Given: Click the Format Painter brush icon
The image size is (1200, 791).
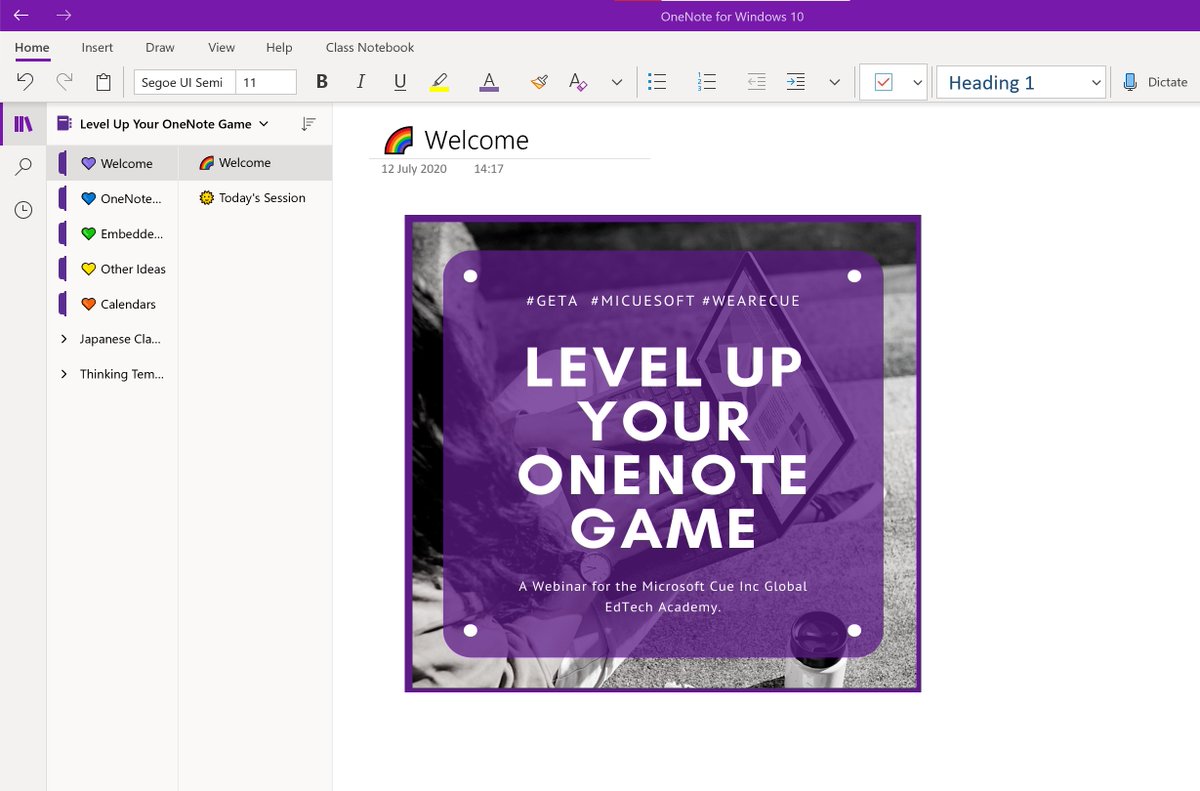Looking at the screenshot, I should point(539,82).
